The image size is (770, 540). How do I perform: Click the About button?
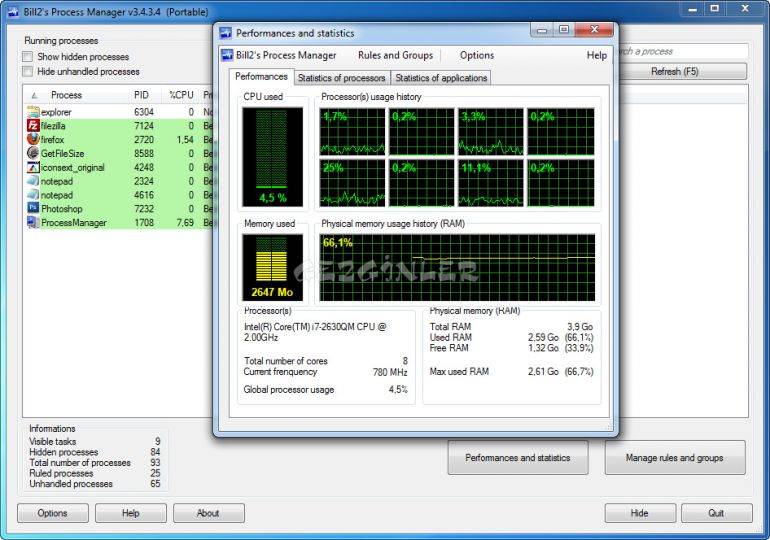(208, 513)
